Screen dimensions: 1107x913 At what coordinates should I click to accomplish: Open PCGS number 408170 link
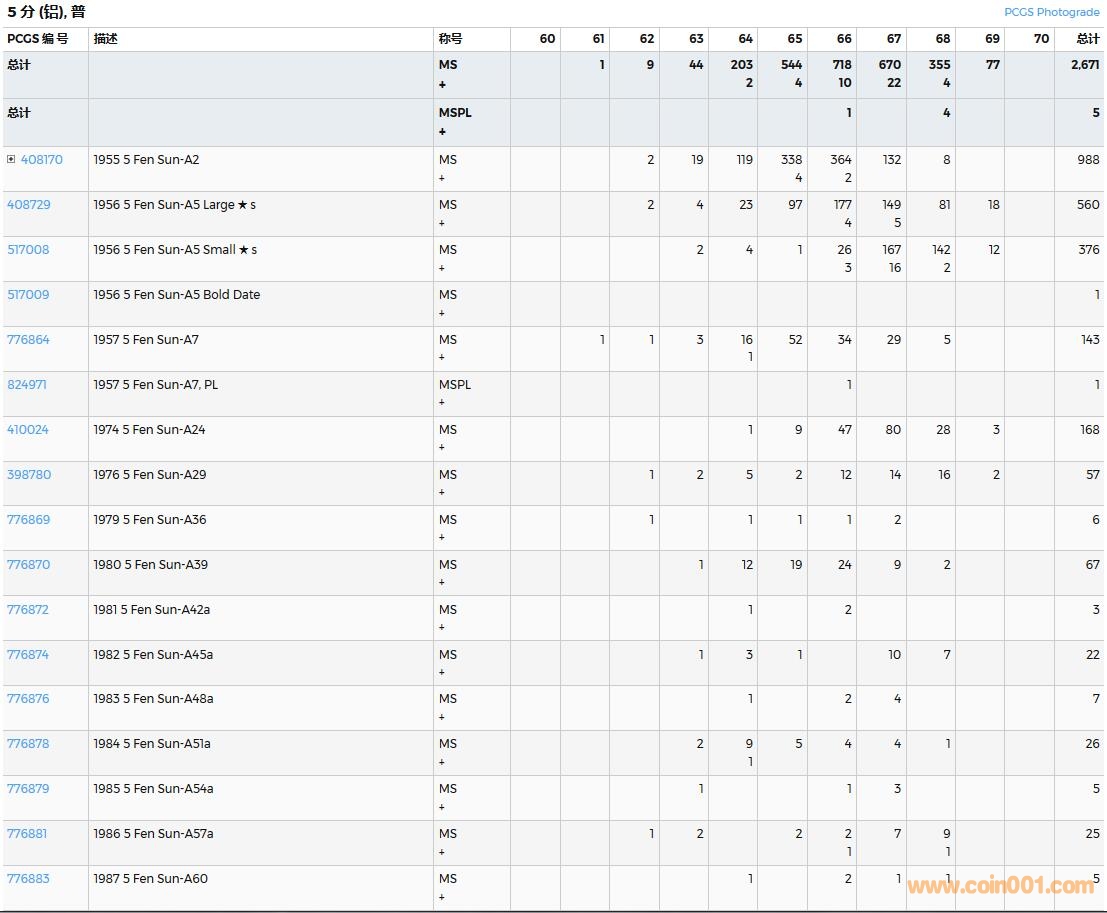(x=41, y=160)
